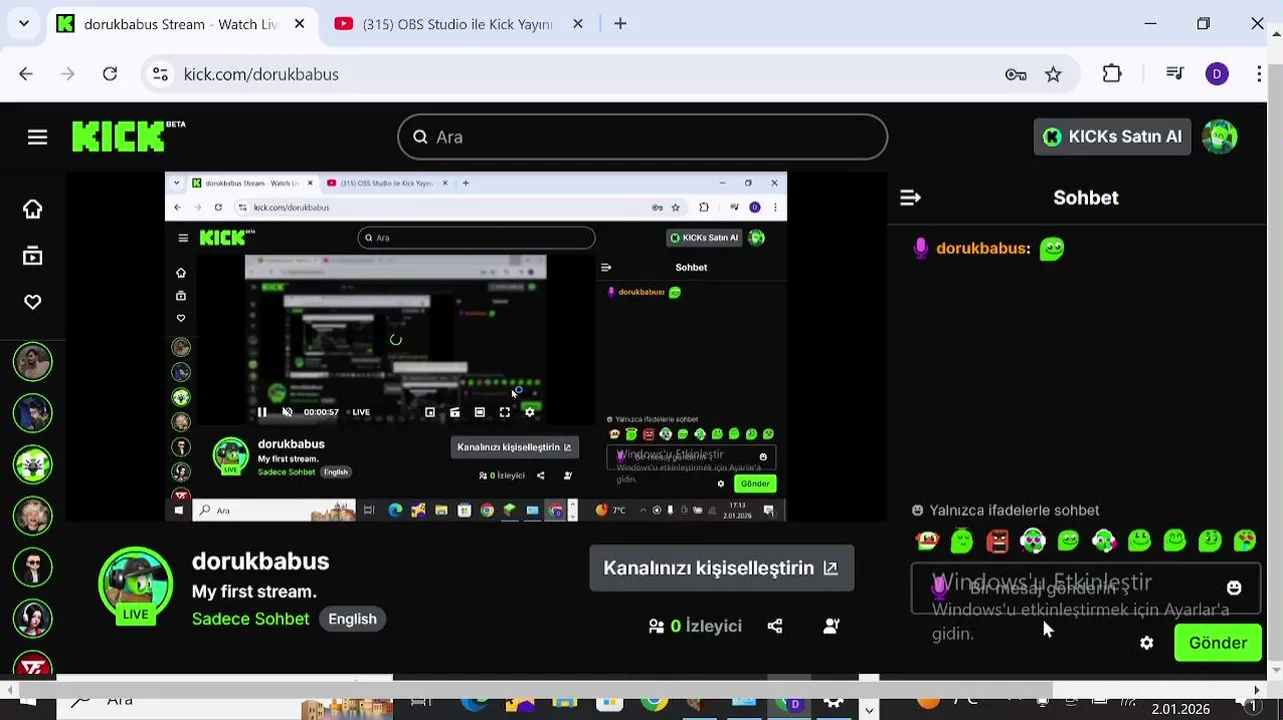Open chat settings gear icon

(1147, 643)
